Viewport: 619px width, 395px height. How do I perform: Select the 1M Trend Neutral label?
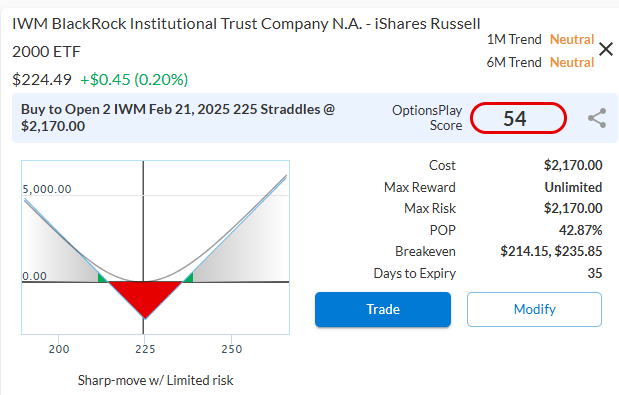click(x=540, y=39)
